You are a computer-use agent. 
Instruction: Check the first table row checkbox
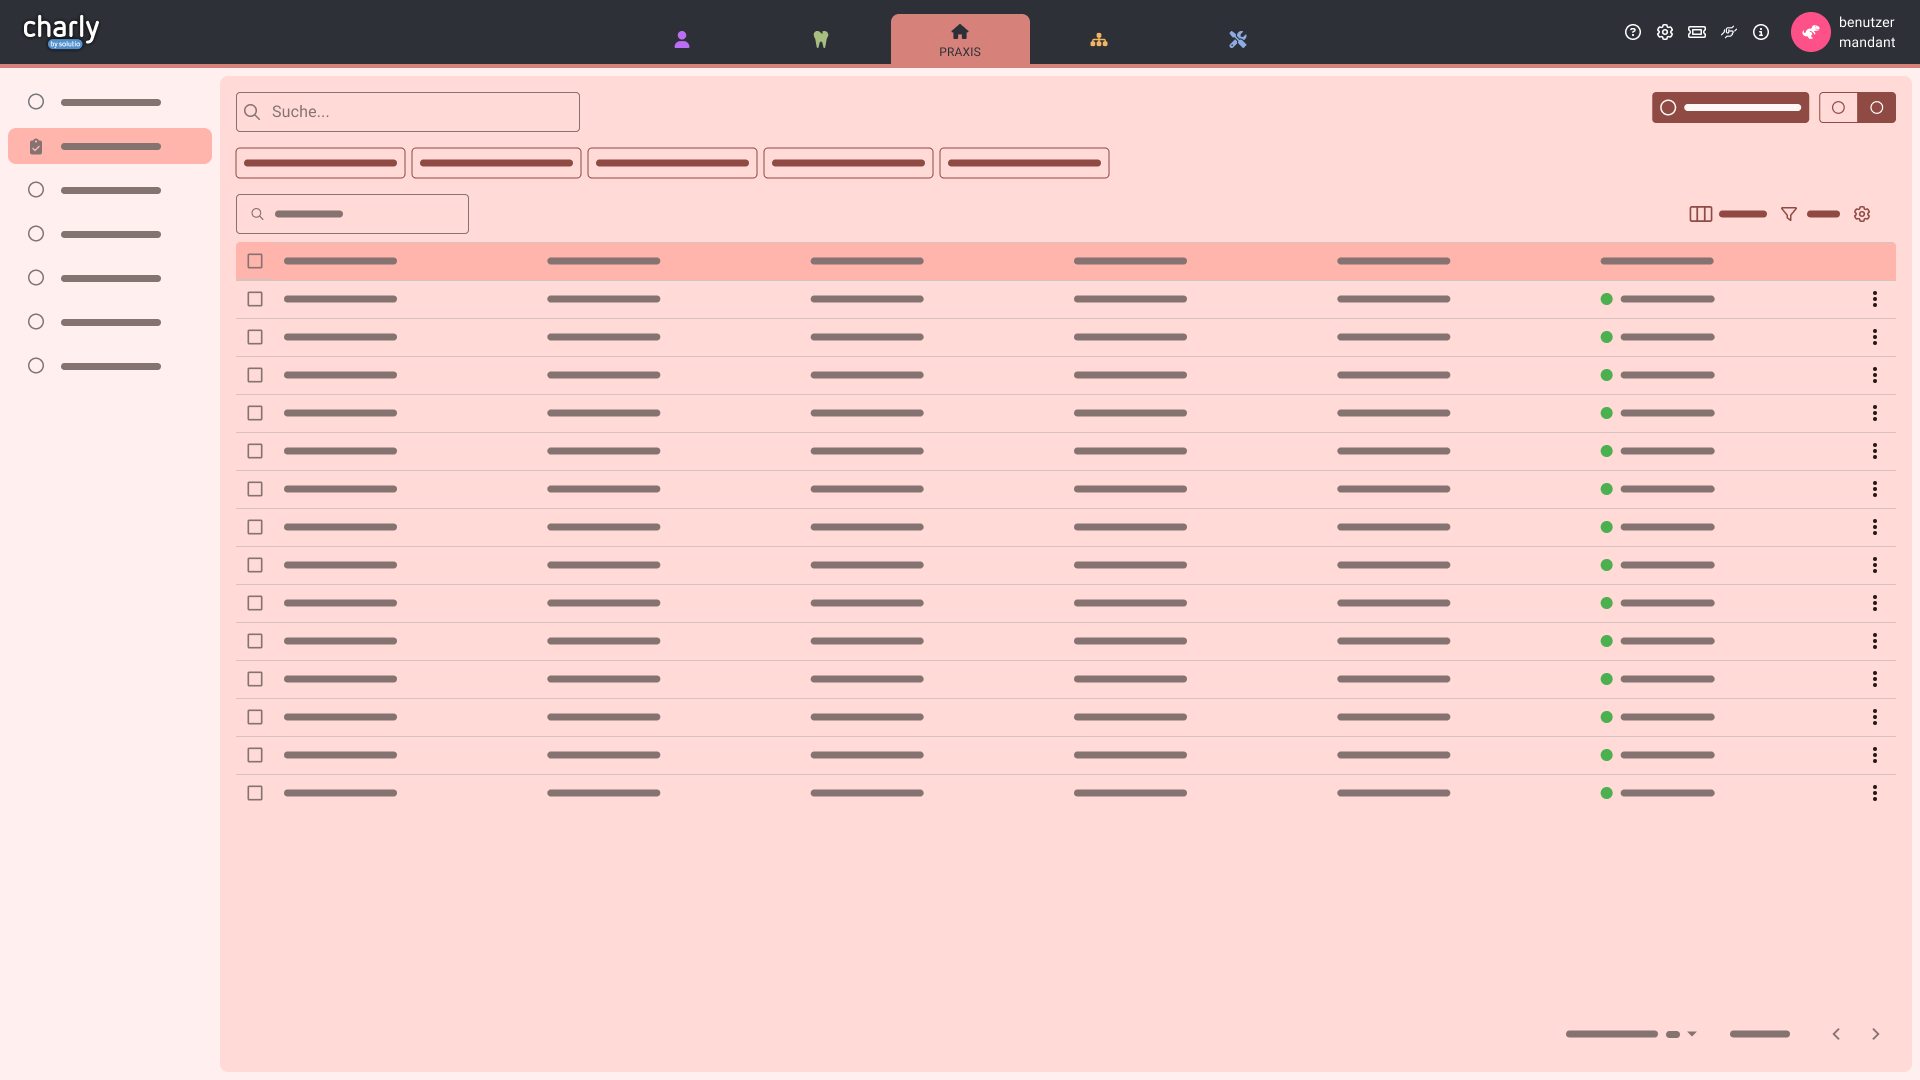pyautogui.click(x=255, y=299)
